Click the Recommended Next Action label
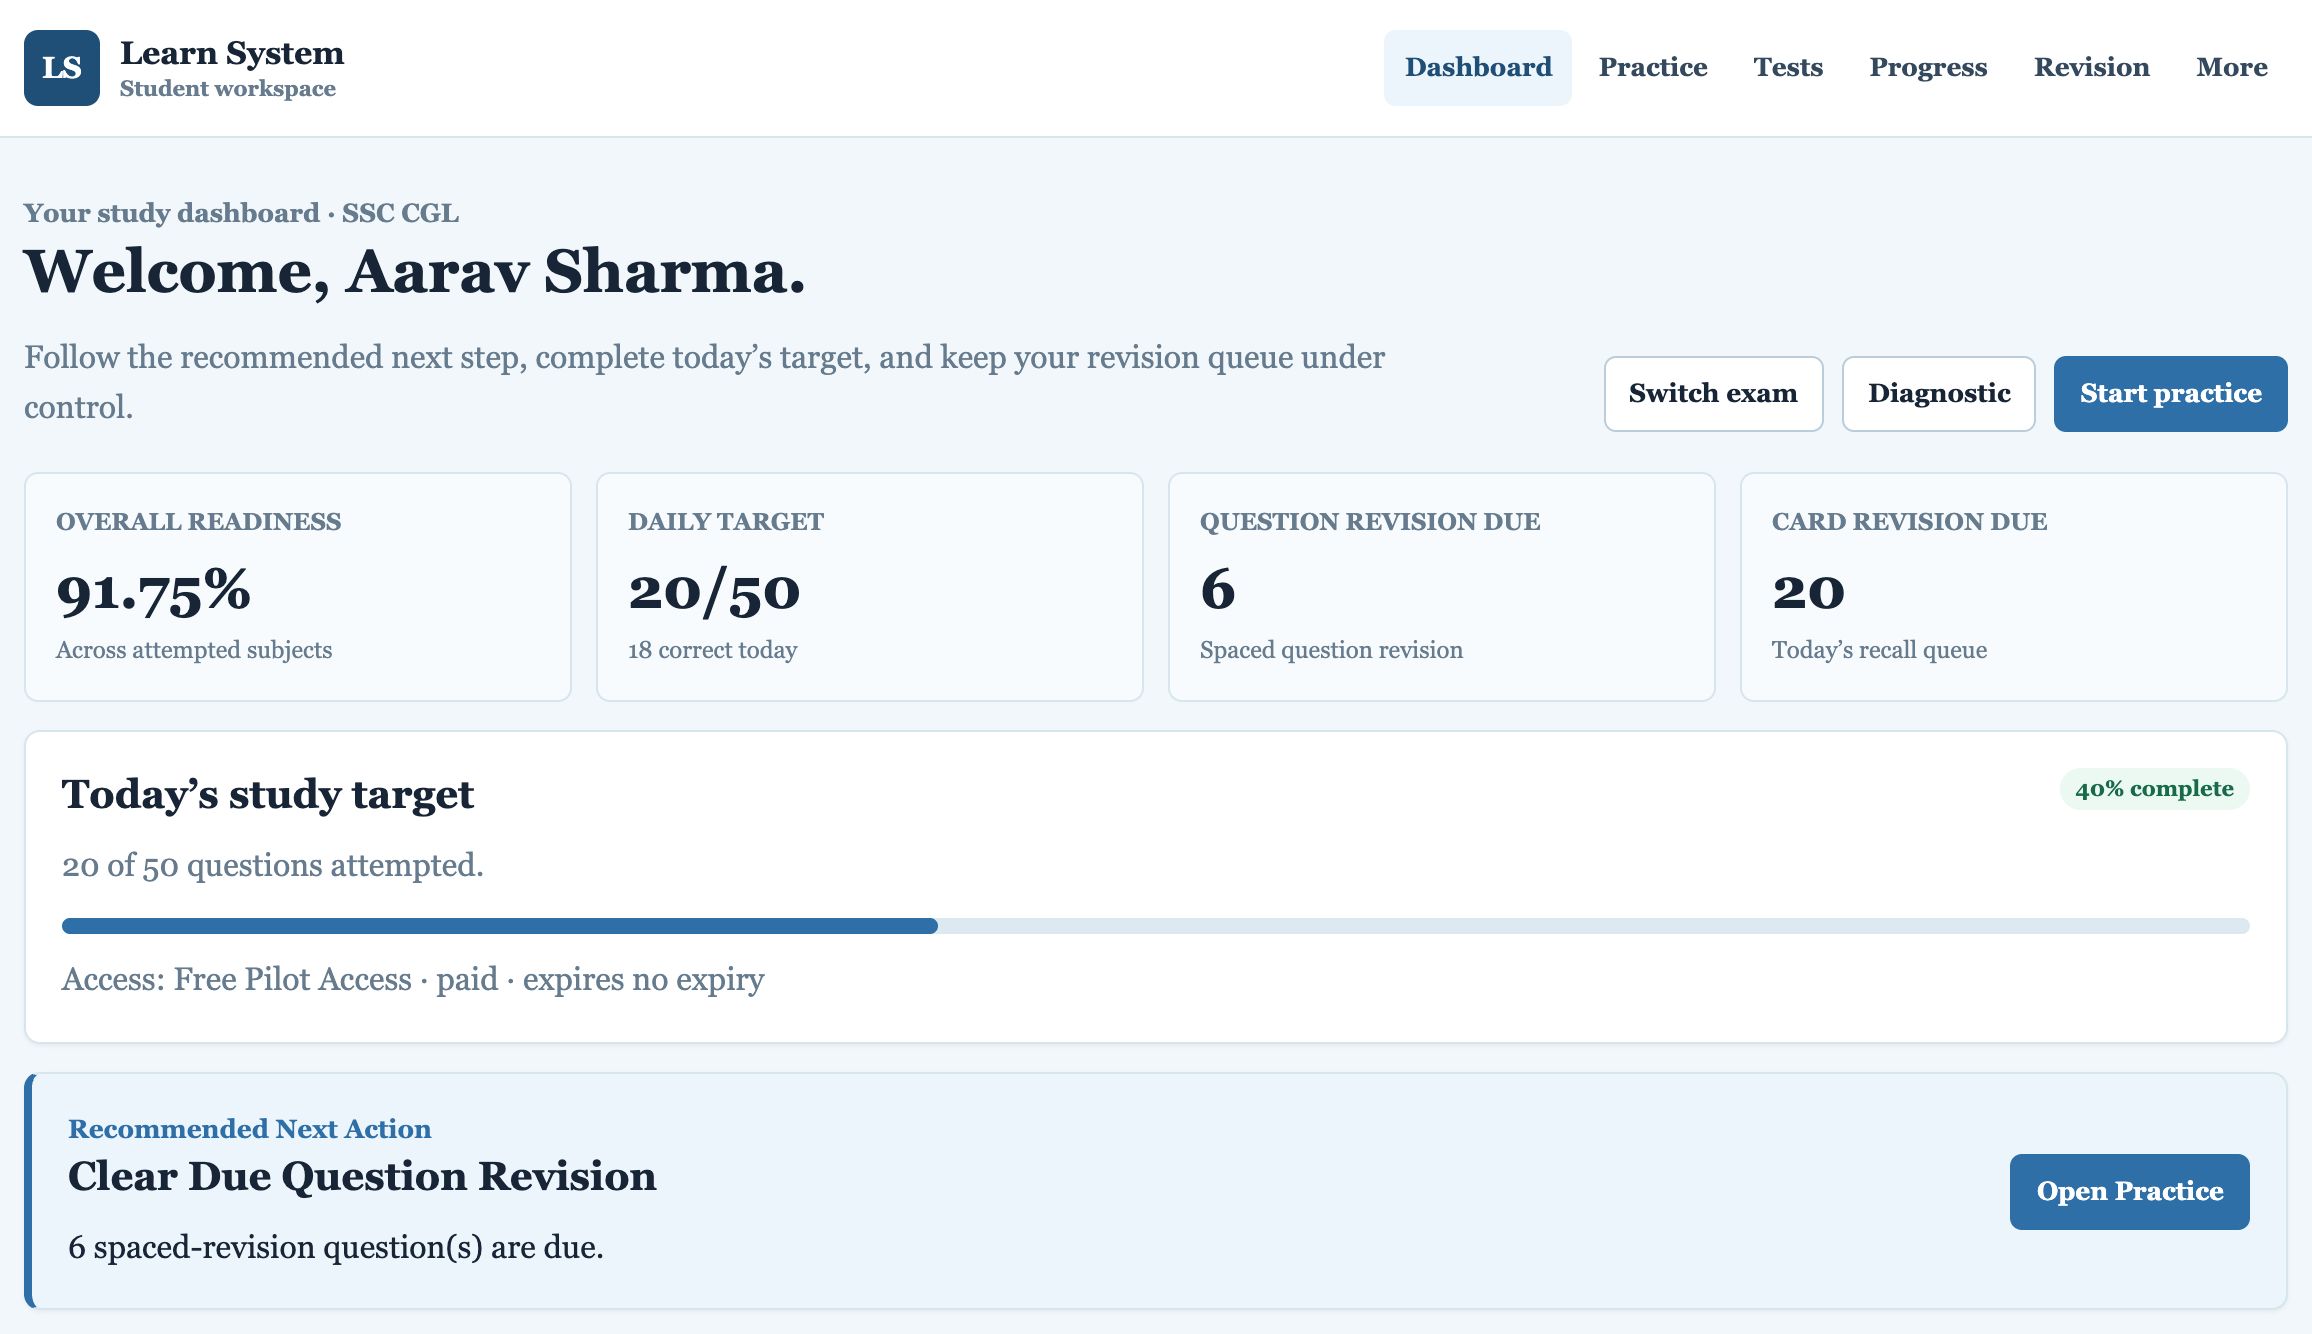Image resolution: width=2312 pixels, height=1334 pixels. coord(249,1129)
